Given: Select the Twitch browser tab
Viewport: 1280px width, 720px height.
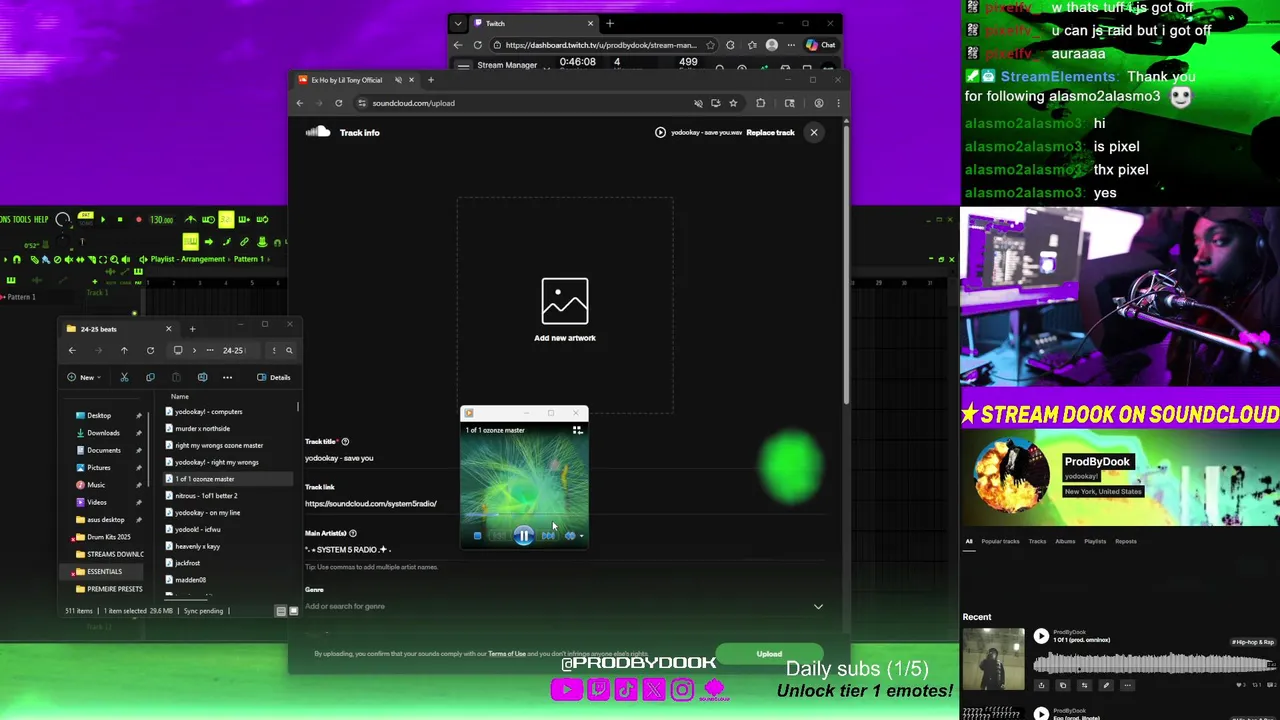Looking at the screenshot, I should (532, 23).
